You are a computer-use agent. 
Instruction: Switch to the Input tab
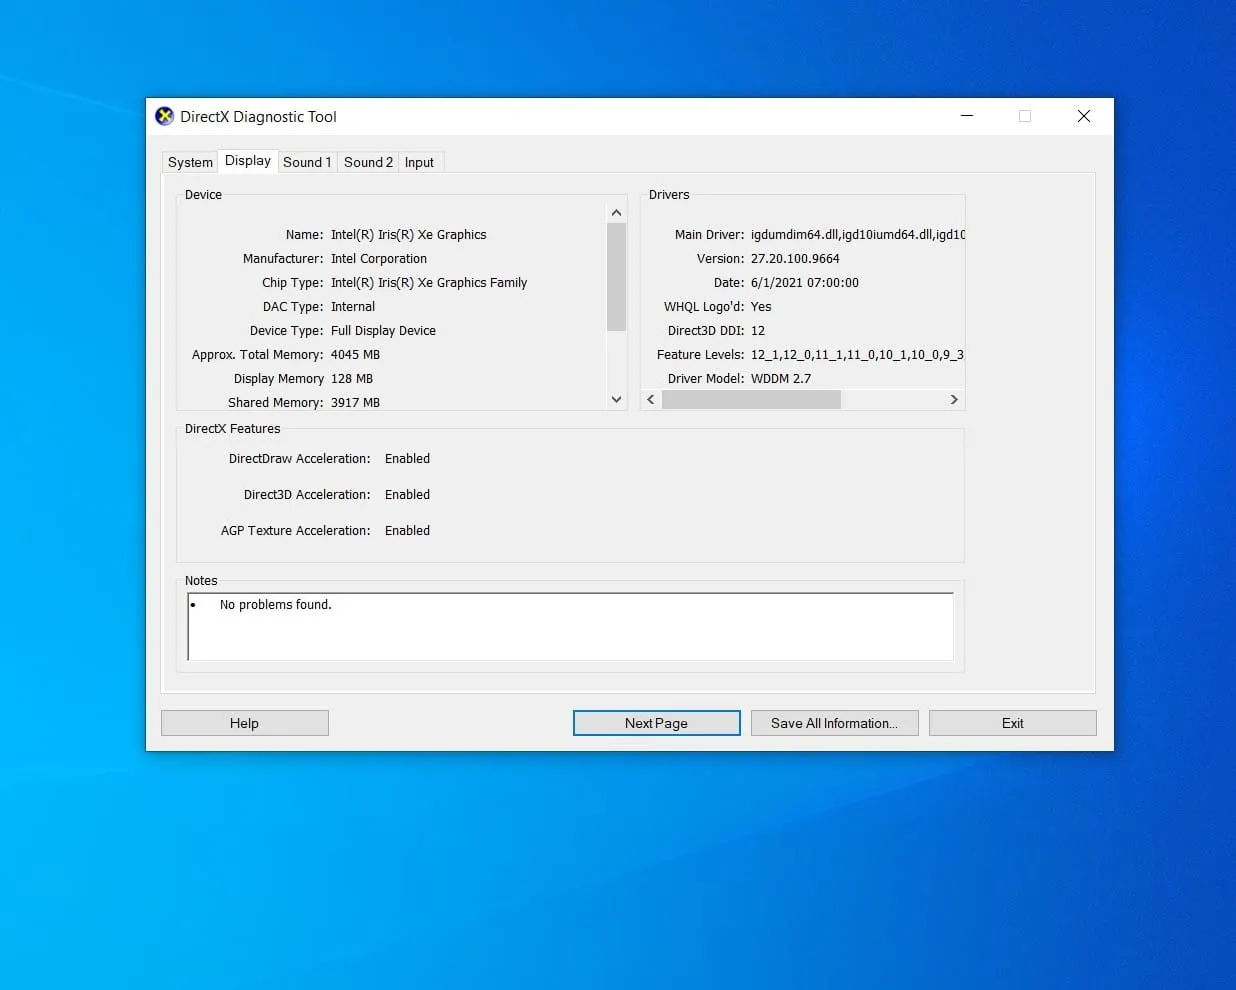pos(420,161)
